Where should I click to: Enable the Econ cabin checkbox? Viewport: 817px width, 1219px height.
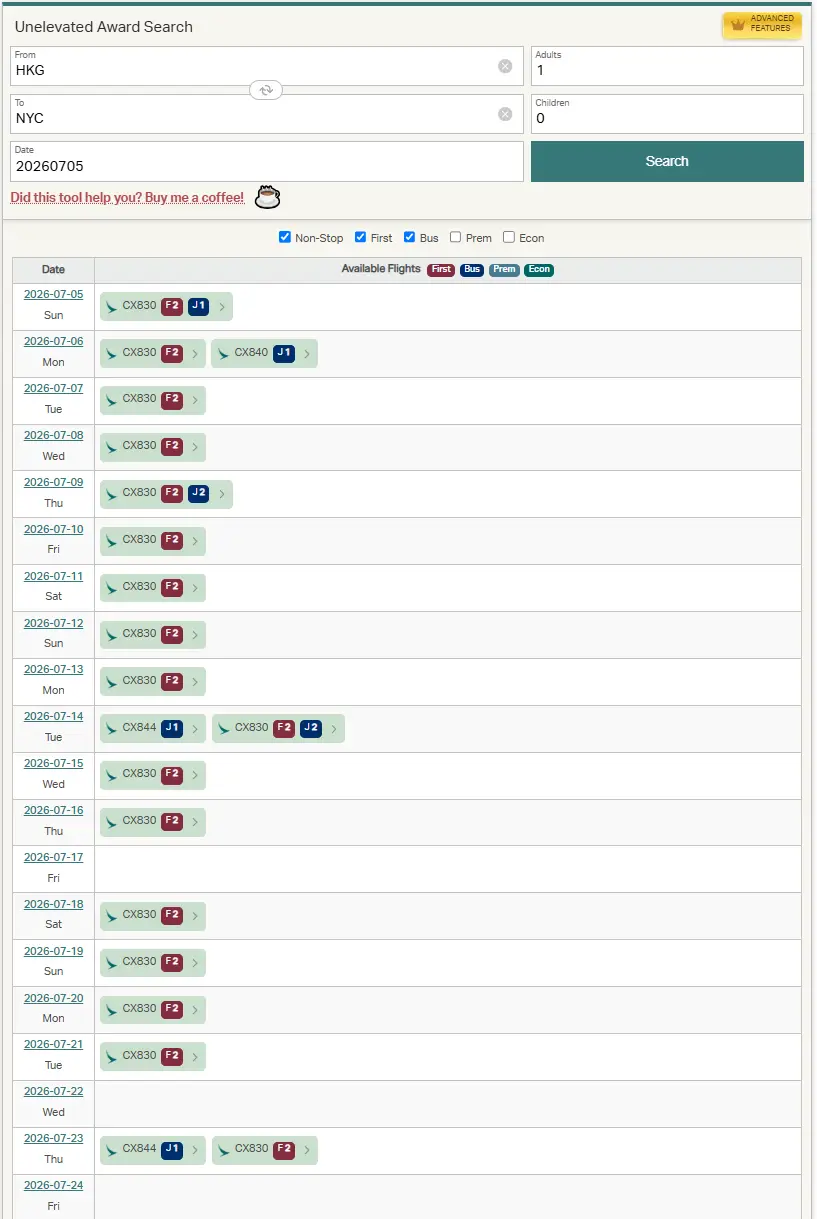click(509, 238)
